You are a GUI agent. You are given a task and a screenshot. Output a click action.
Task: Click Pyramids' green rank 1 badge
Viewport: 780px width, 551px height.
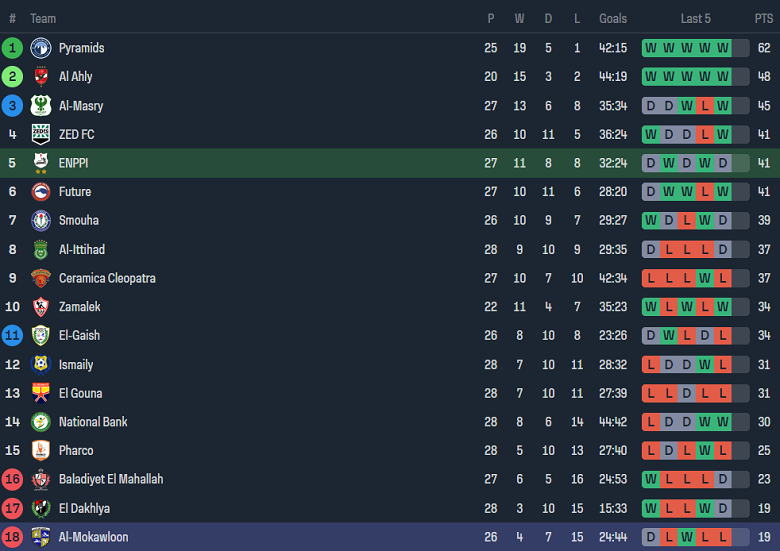[12, 48]
